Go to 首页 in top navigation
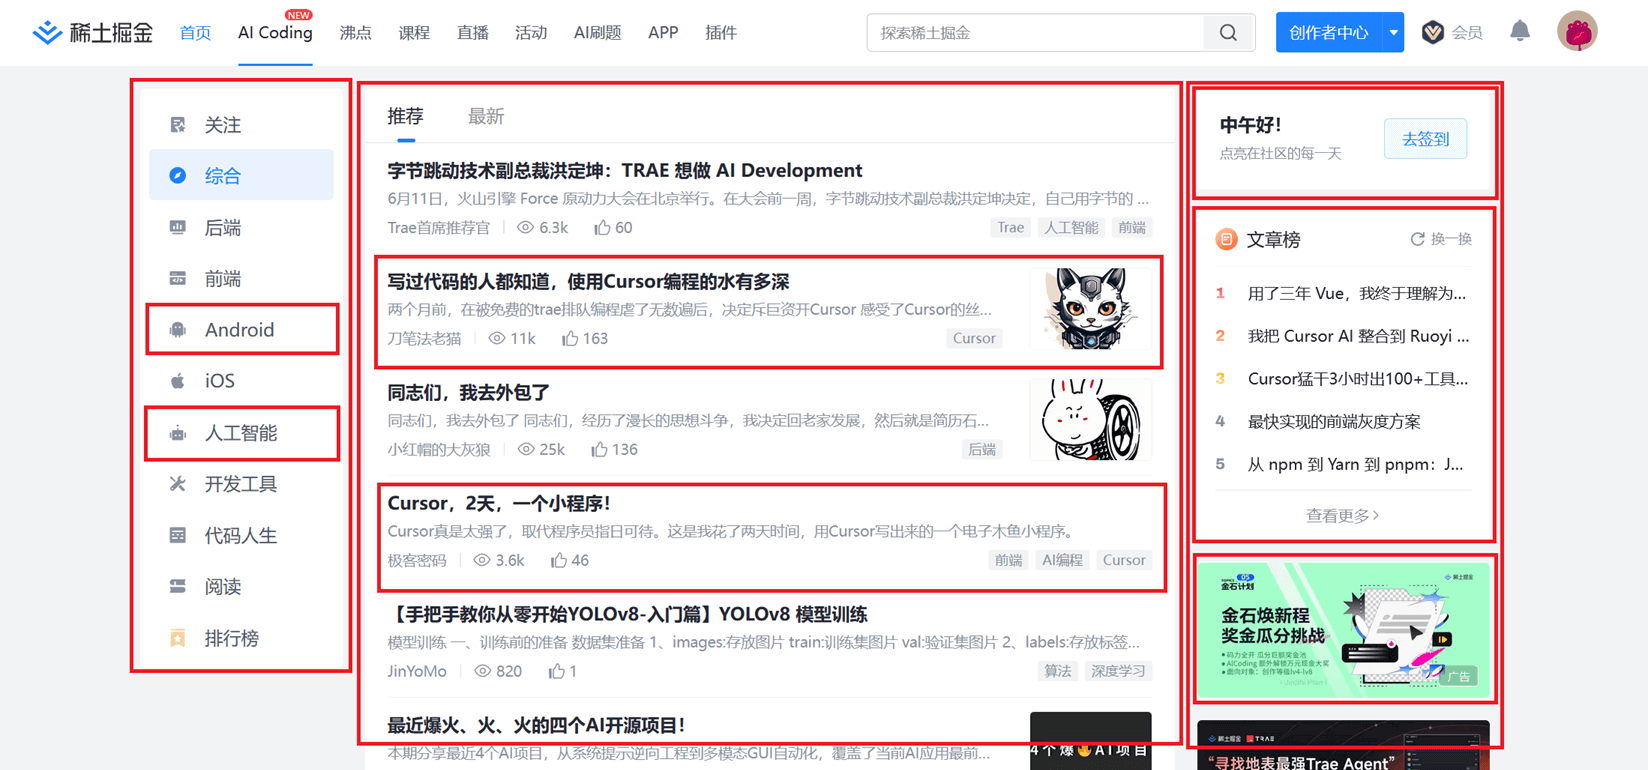1648x770 pixels. (x=195, y=33)
